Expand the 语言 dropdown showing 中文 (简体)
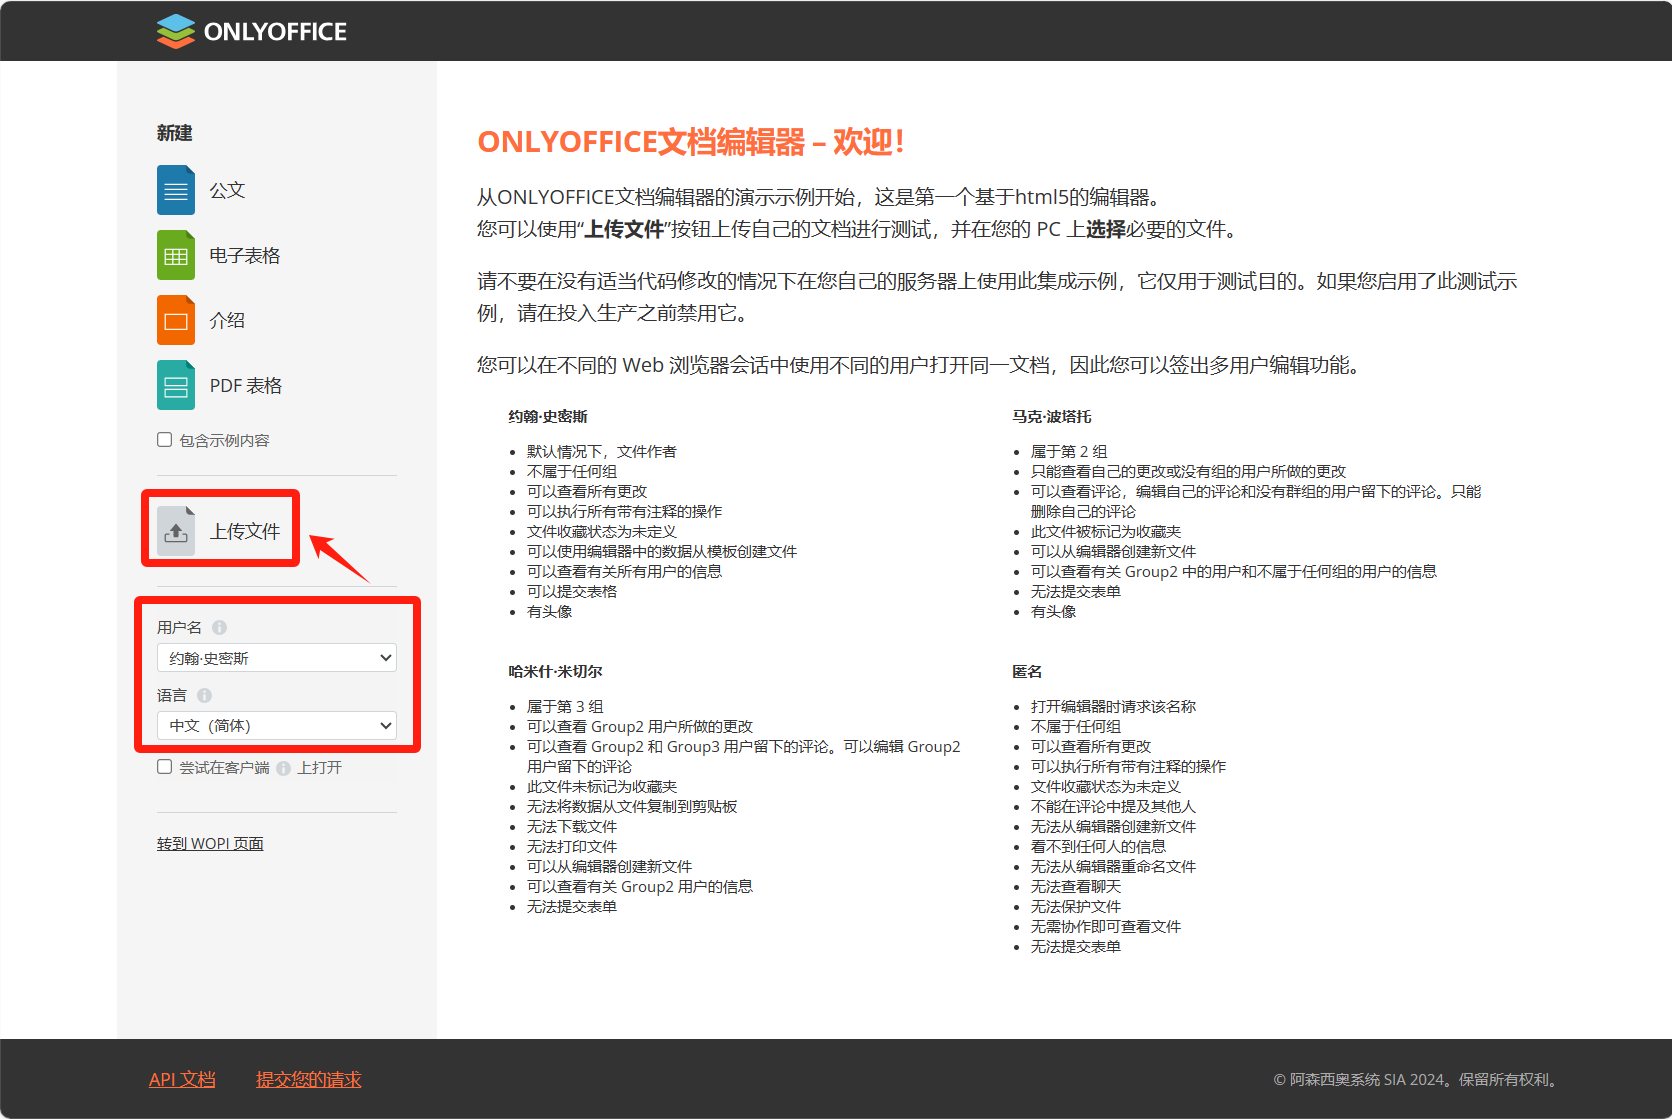The image size is (1672, 1119). click(x=276, y=726)
